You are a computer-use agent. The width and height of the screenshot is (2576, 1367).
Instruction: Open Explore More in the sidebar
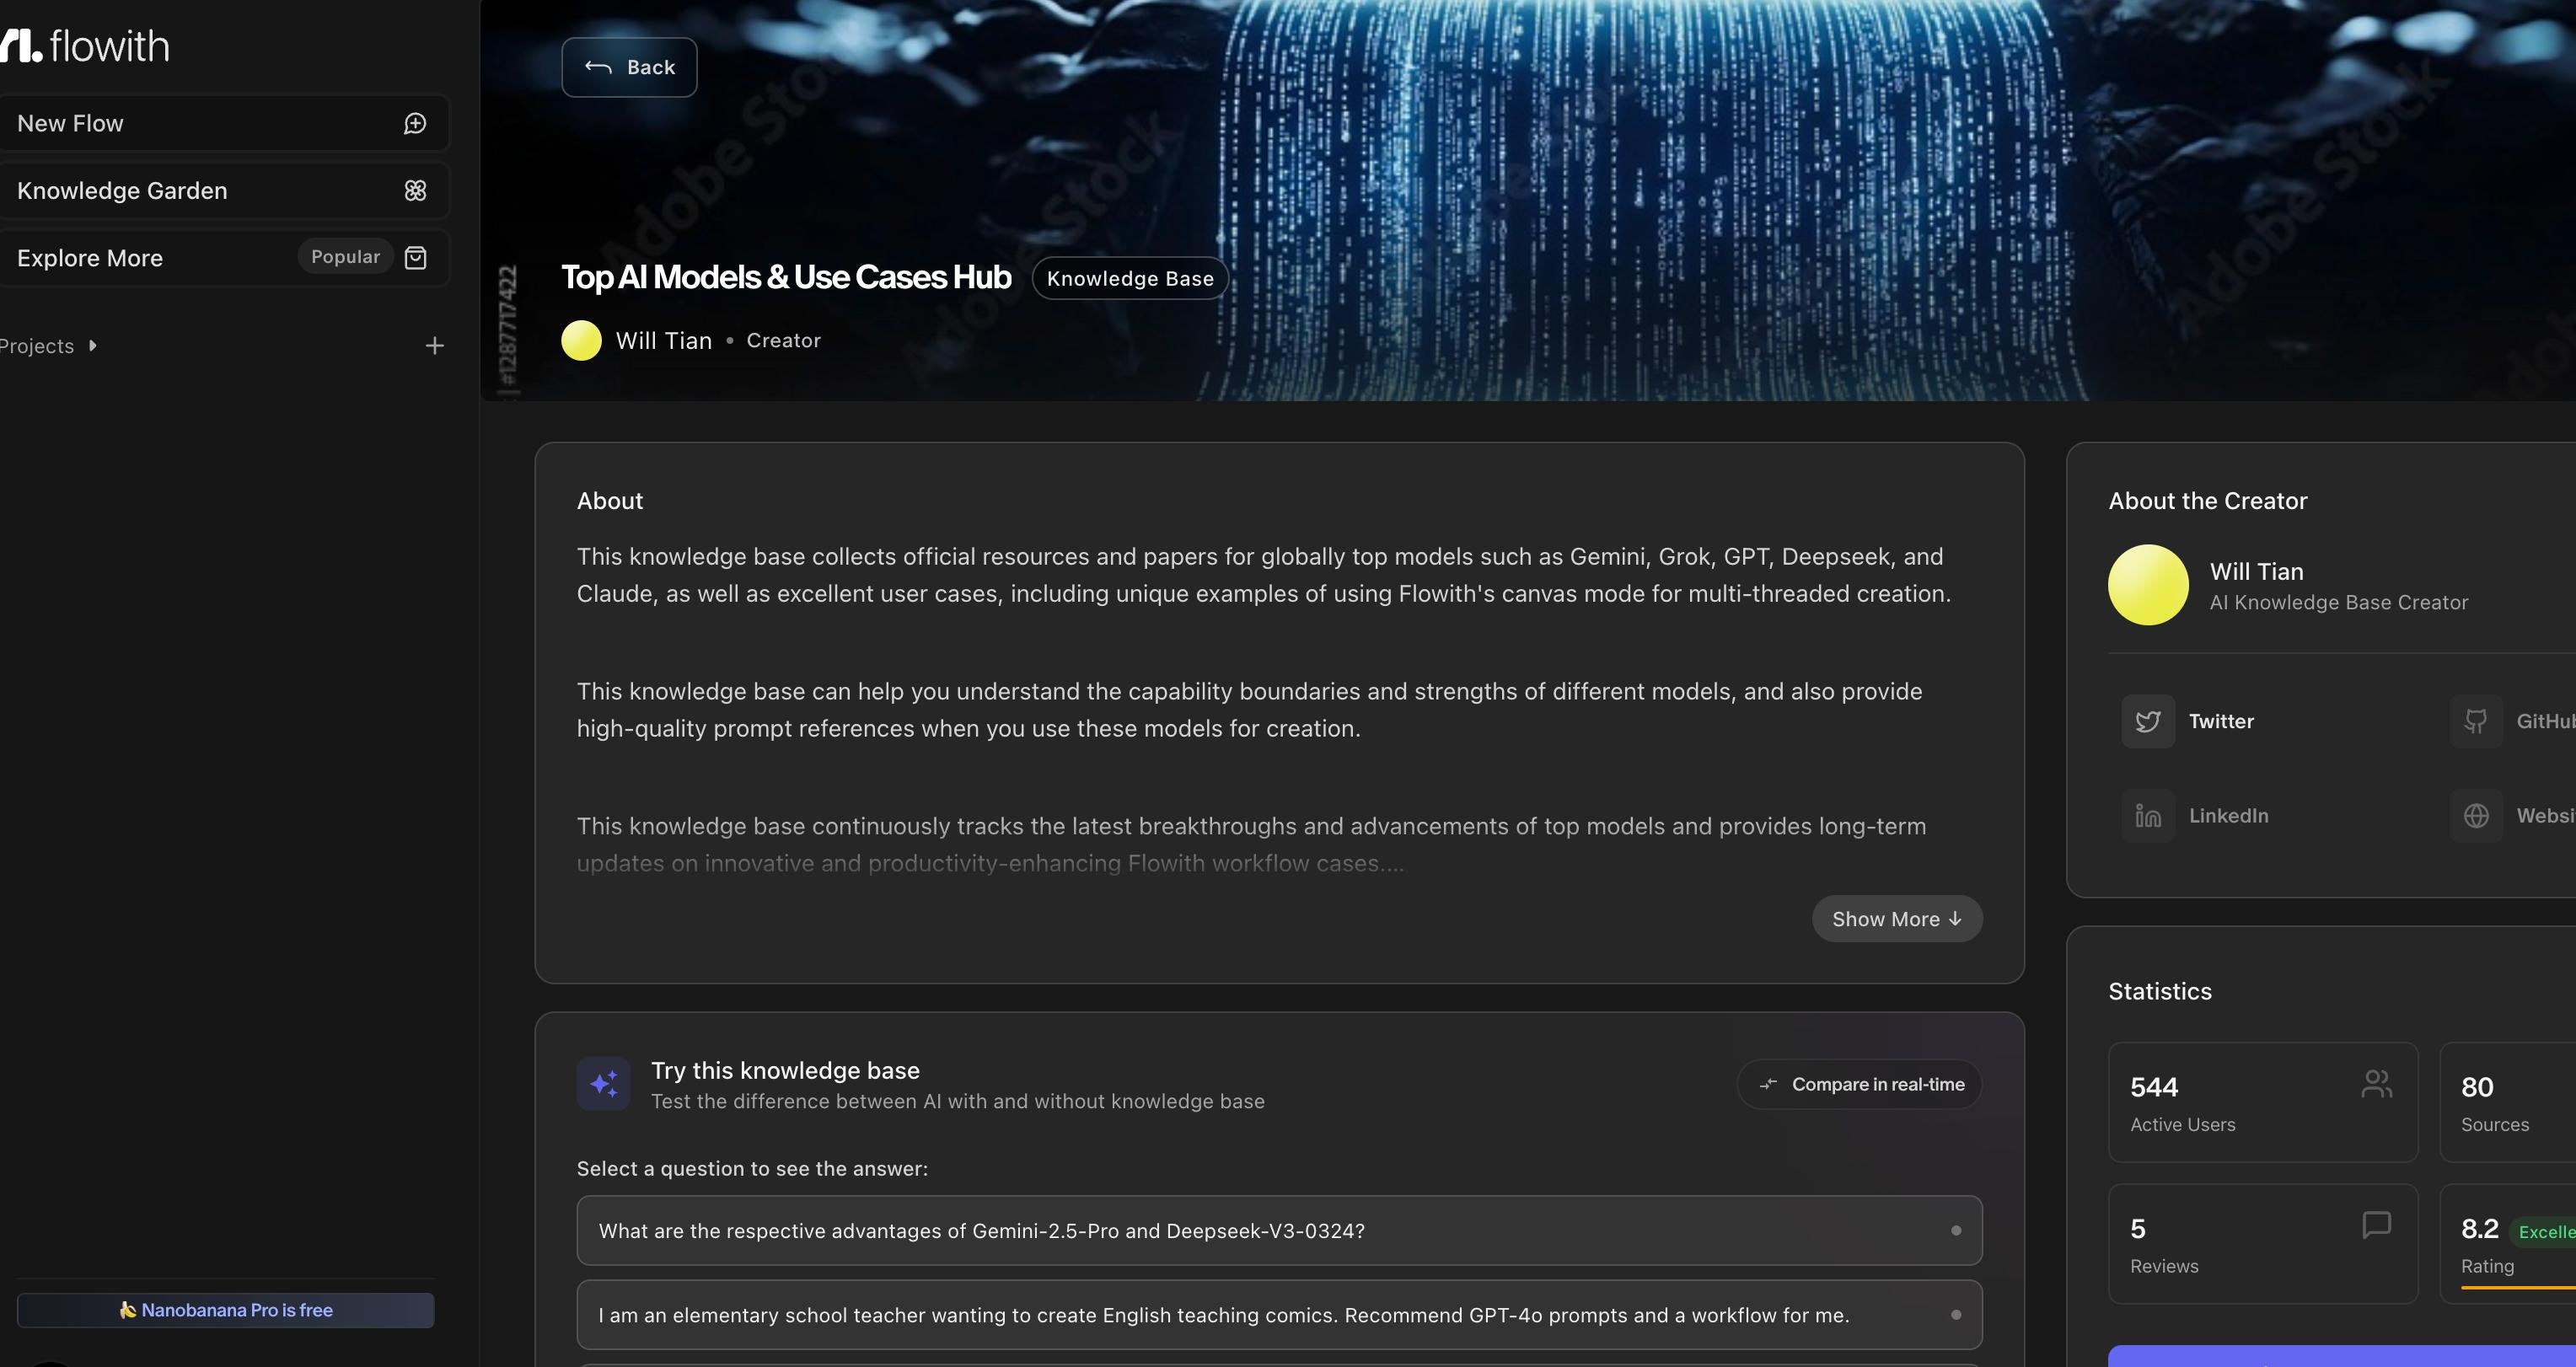click(x=224, y=258)
